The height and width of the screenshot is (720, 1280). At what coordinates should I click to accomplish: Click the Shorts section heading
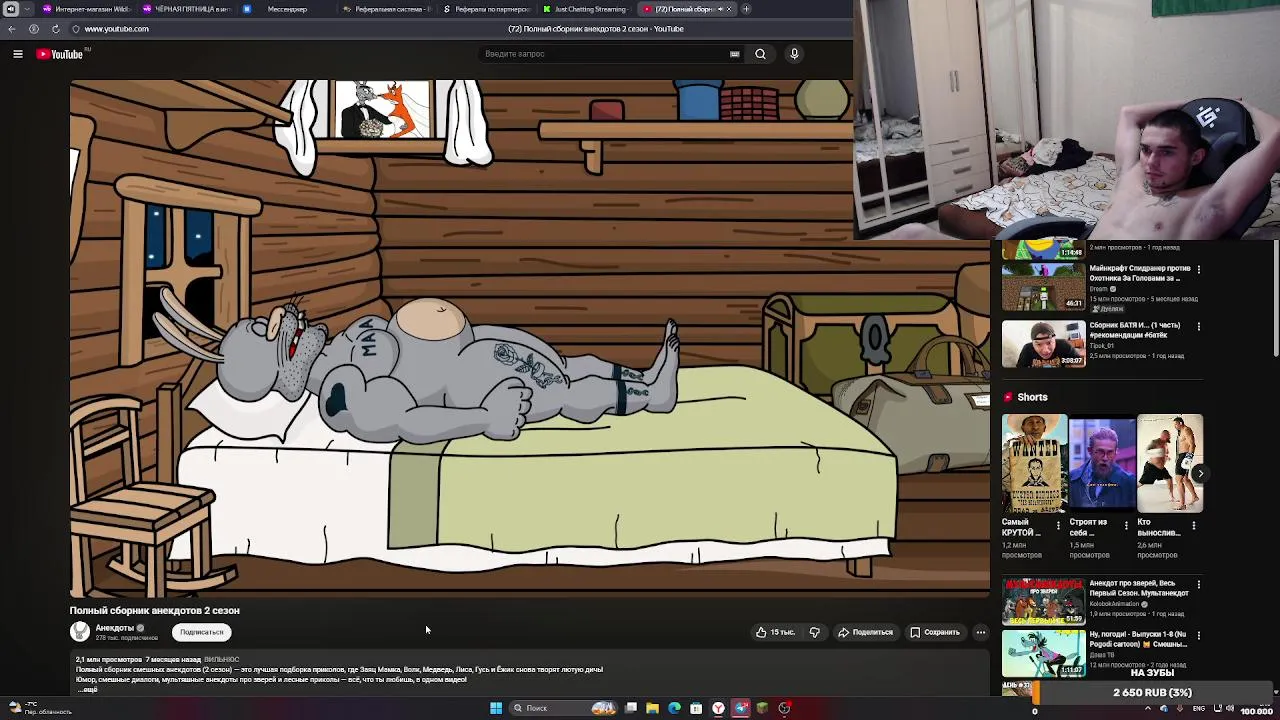click(1032, 397)
